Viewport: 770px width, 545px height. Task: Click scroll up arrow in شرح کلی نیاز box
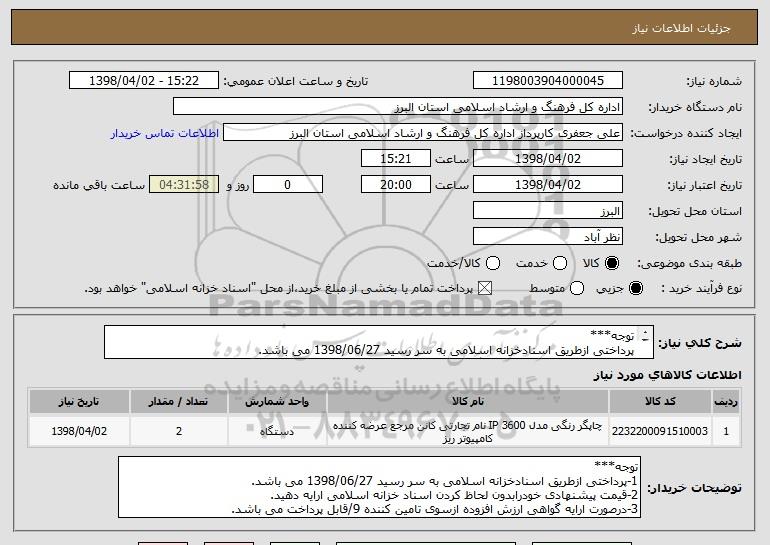tap(645, 332)
